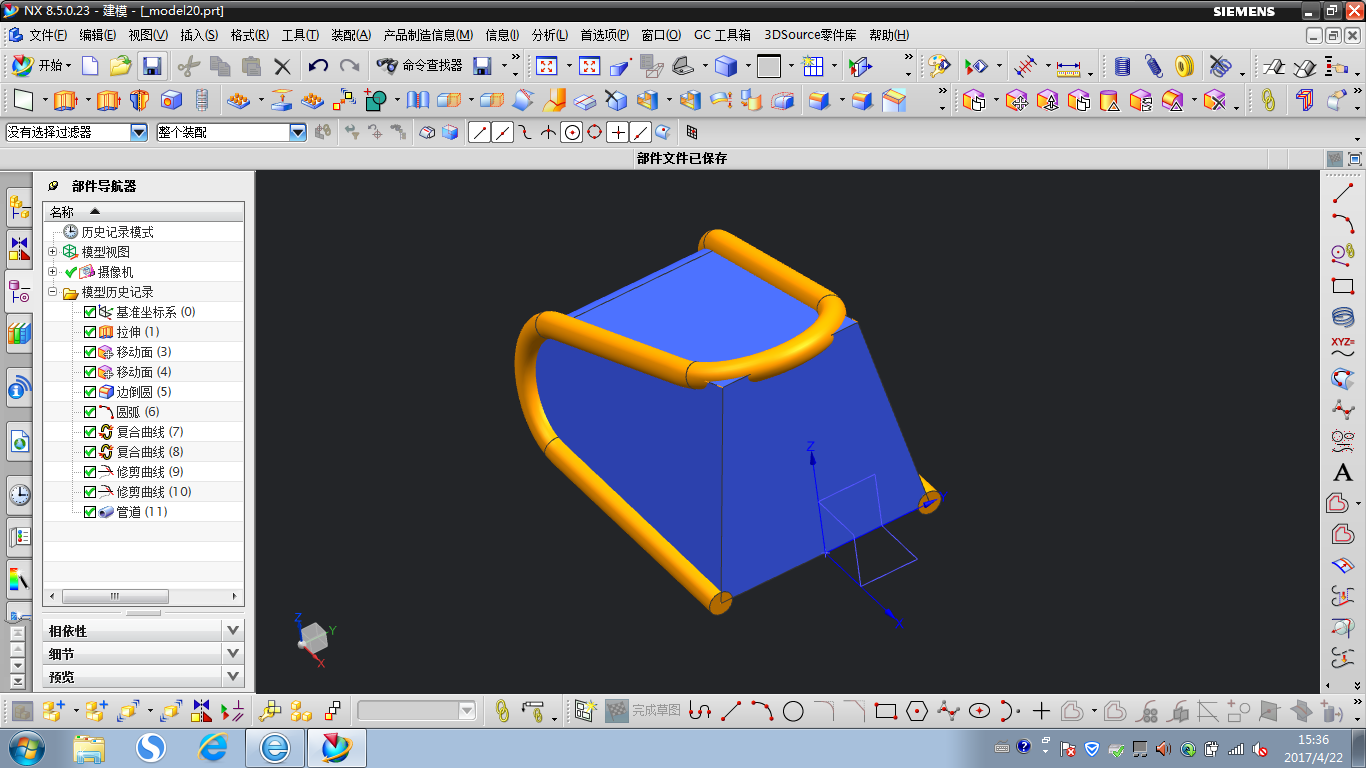Expand the 模型视图 tree node
Viewport: 1366px width, 768px height.
[53, 252]
